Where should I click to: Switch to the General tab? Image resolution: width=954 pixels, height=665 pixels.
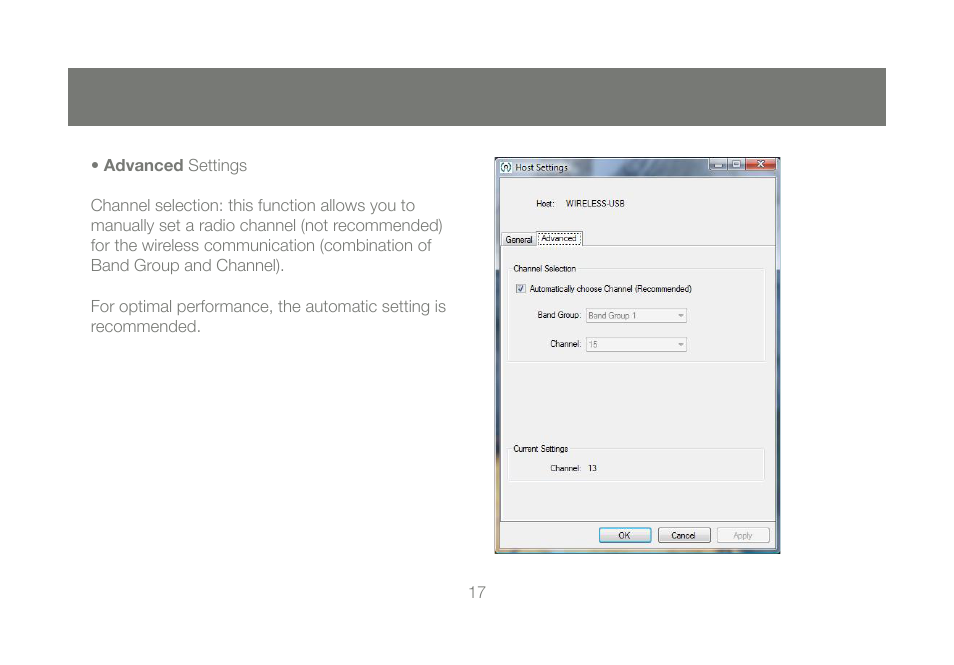tap(518, 239)
